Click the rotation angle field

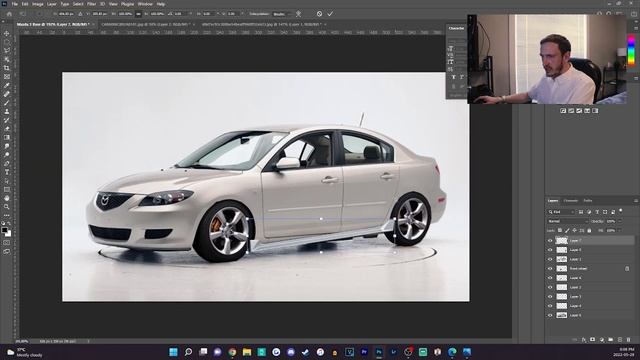point(179,14)
